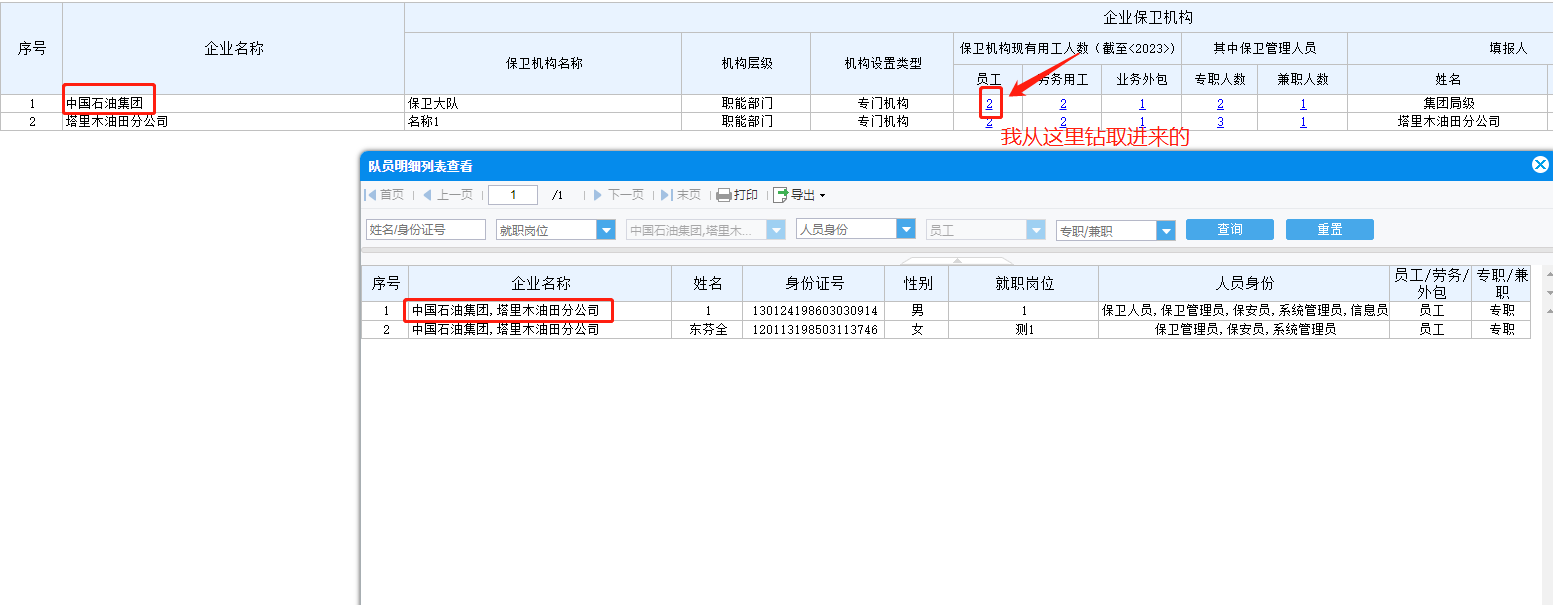Click the 兼职人数 column header
The height and width of the screenshot is (605, 1553).
click(1303, 79)
